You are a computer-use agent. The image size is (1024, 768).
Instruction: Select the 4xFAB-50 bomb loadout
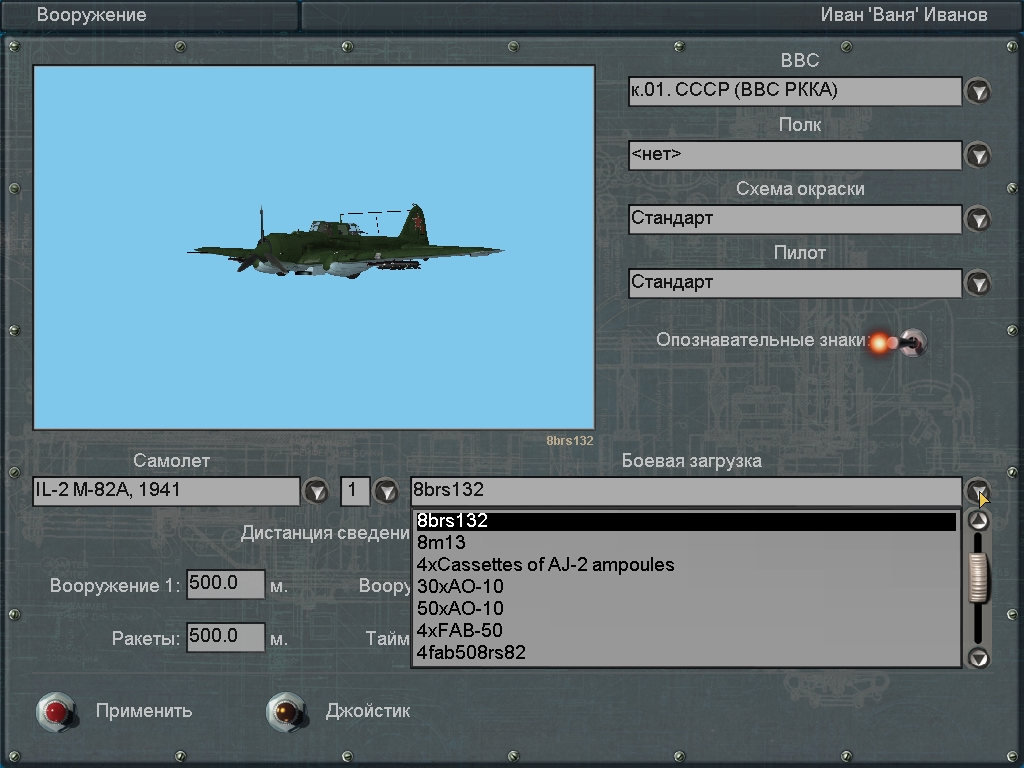(x=459, y=630)
